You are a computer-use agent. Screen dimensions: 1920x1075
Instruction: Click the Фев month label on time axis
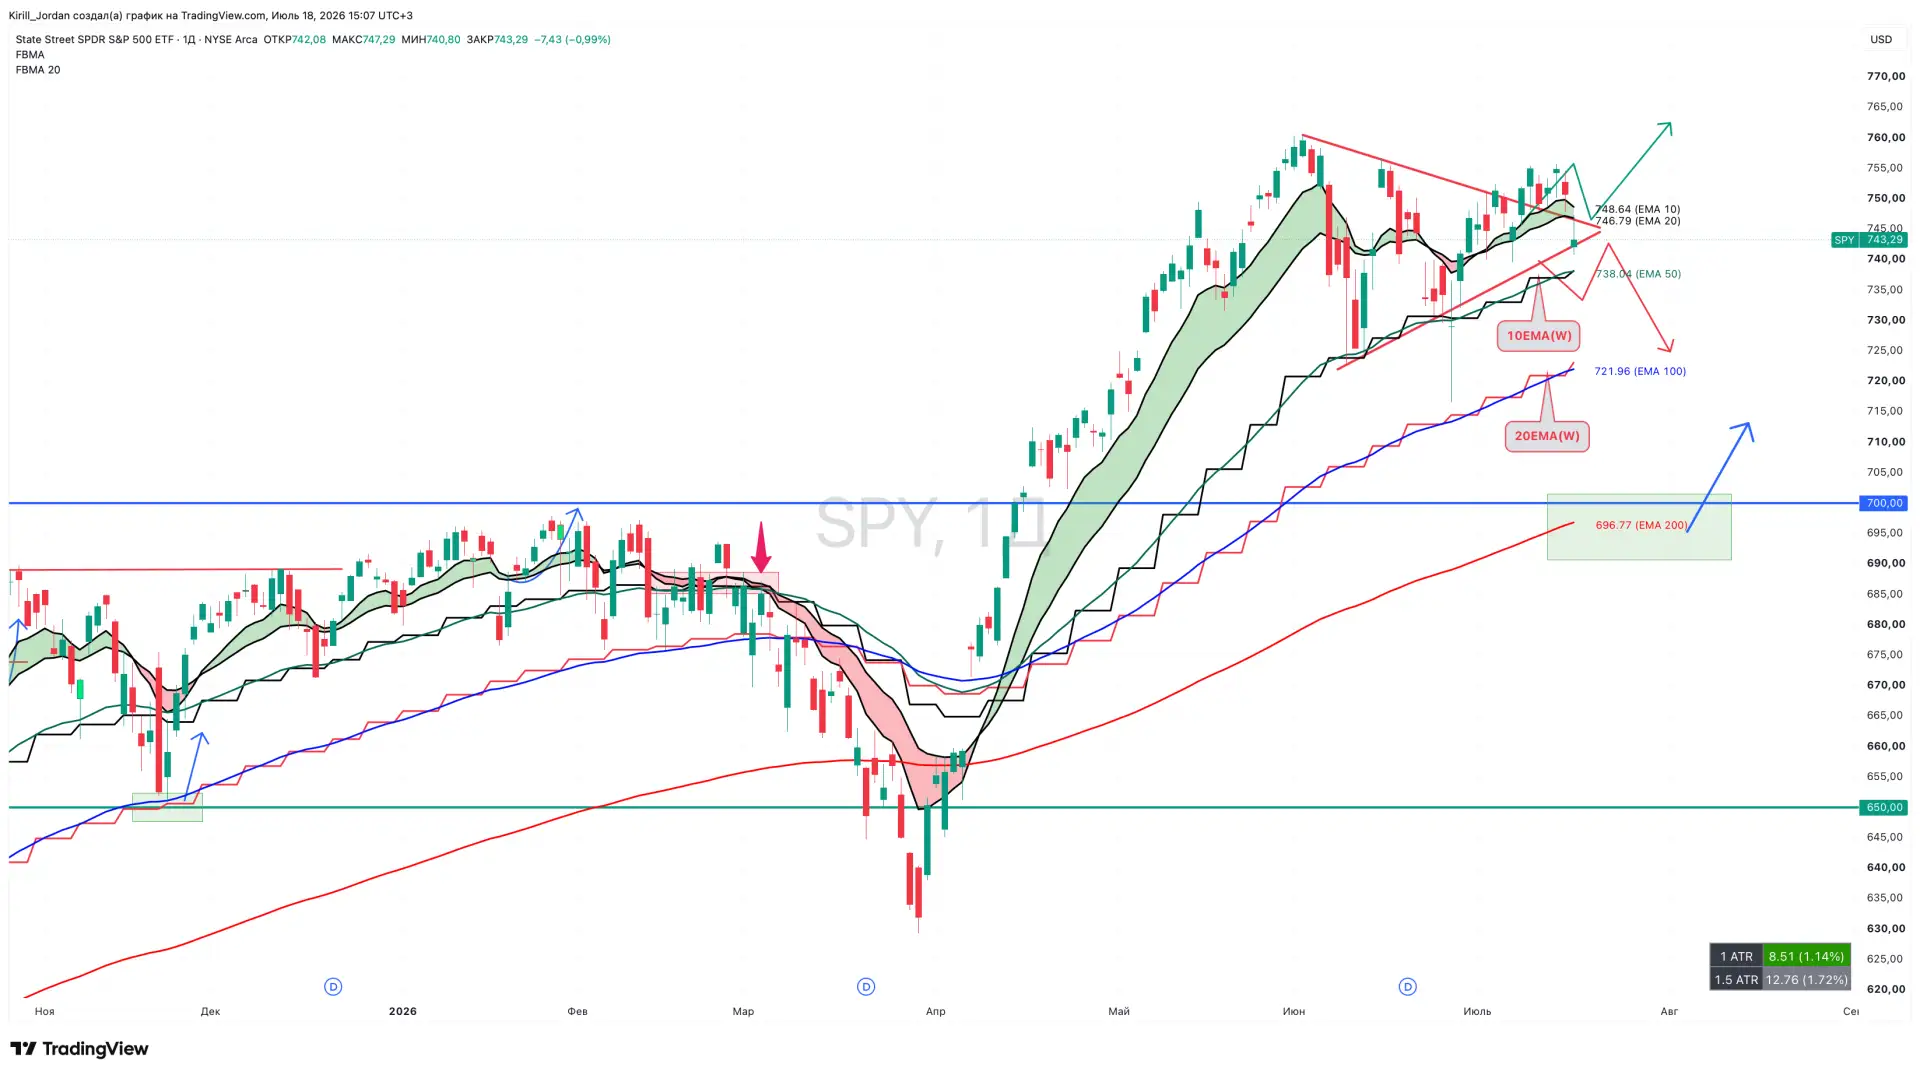click(577, 1011)
